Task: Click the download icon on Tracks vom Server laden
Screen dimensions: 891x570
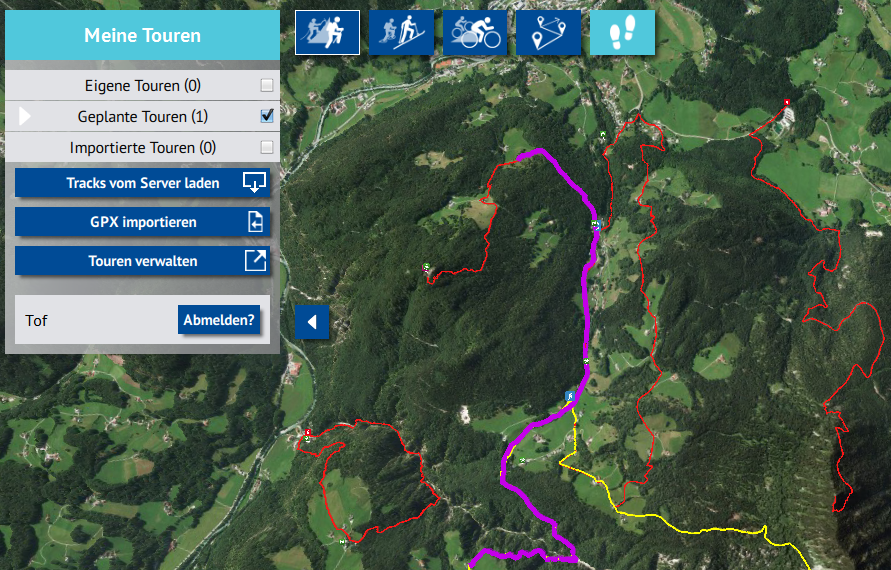Action: point(254,183)
